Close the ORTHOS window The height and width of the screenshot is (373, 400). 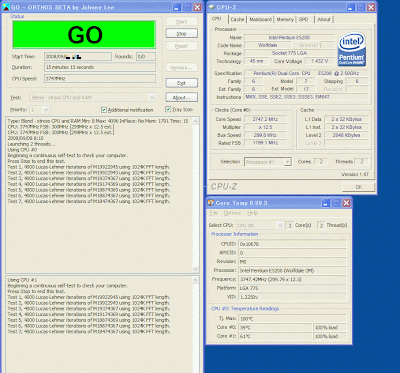(198, 7)
